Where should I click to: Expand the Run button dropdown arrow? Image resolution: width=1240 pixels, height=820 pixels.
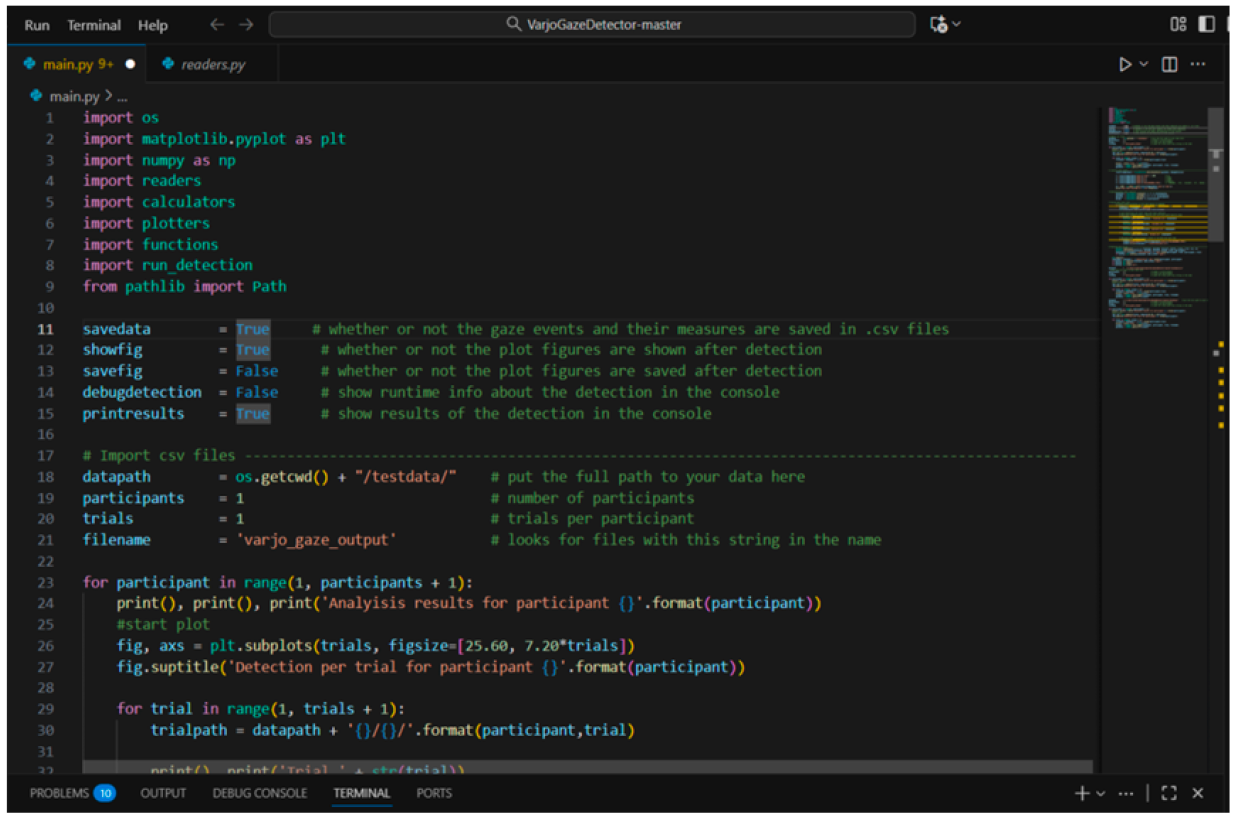(x=1145, y=64)
